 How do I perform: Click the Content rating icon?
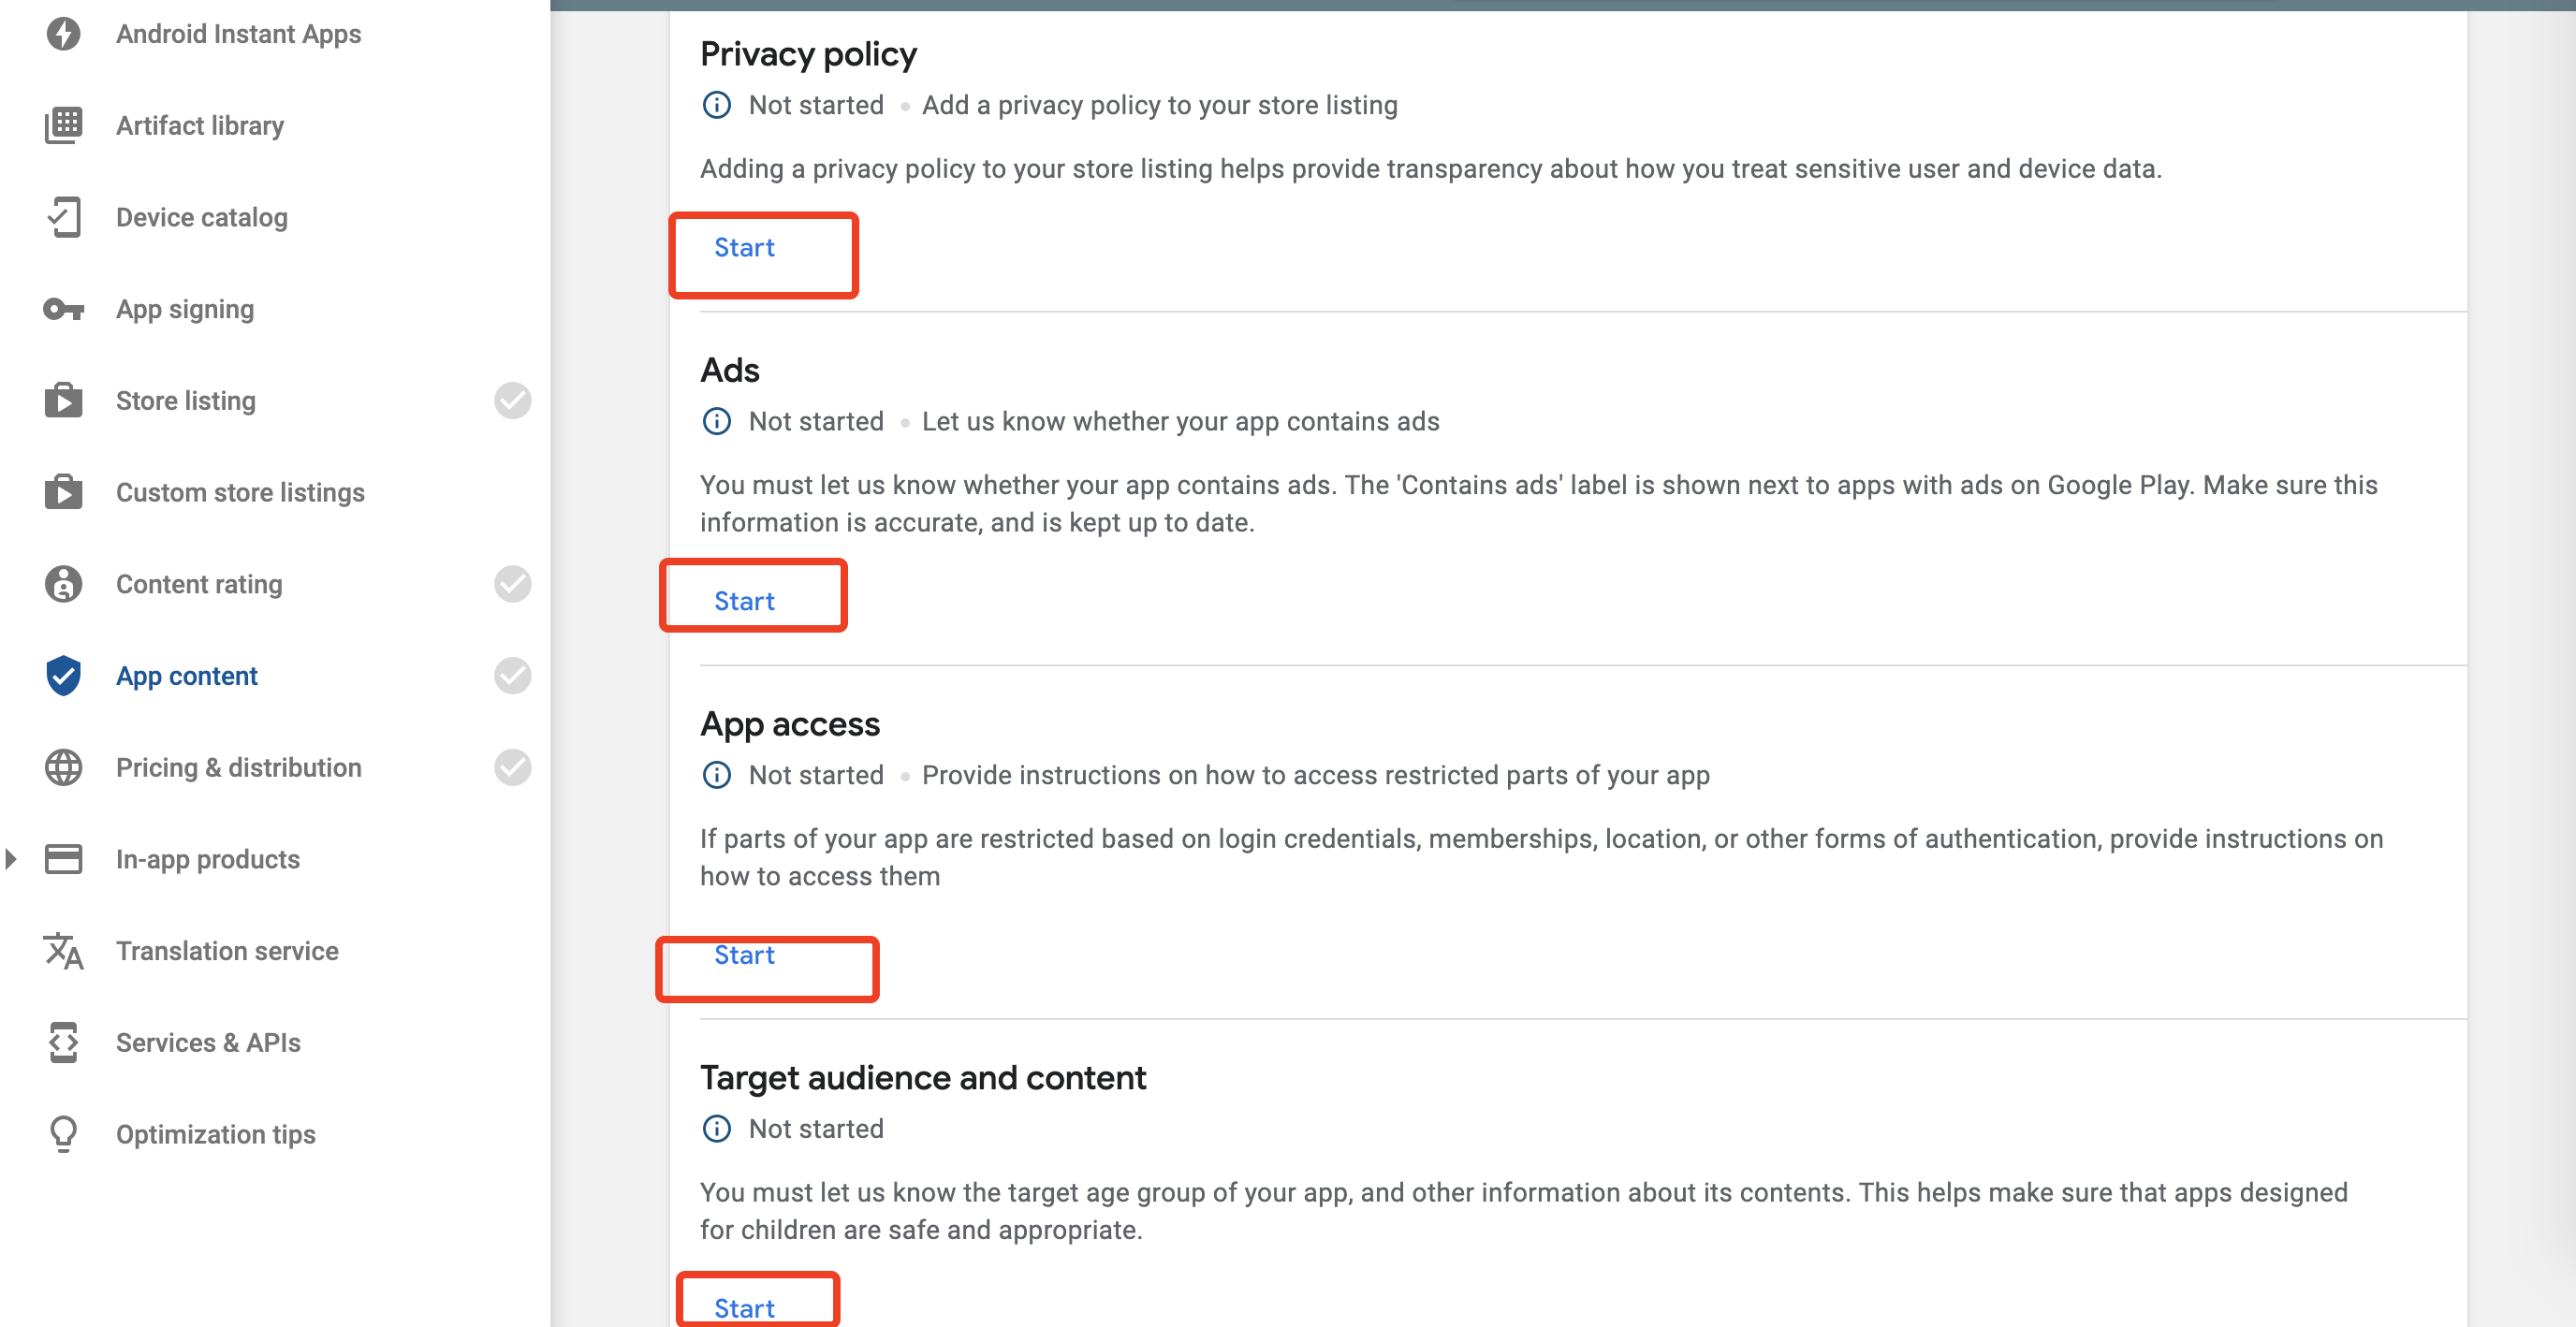pos(63,584)
